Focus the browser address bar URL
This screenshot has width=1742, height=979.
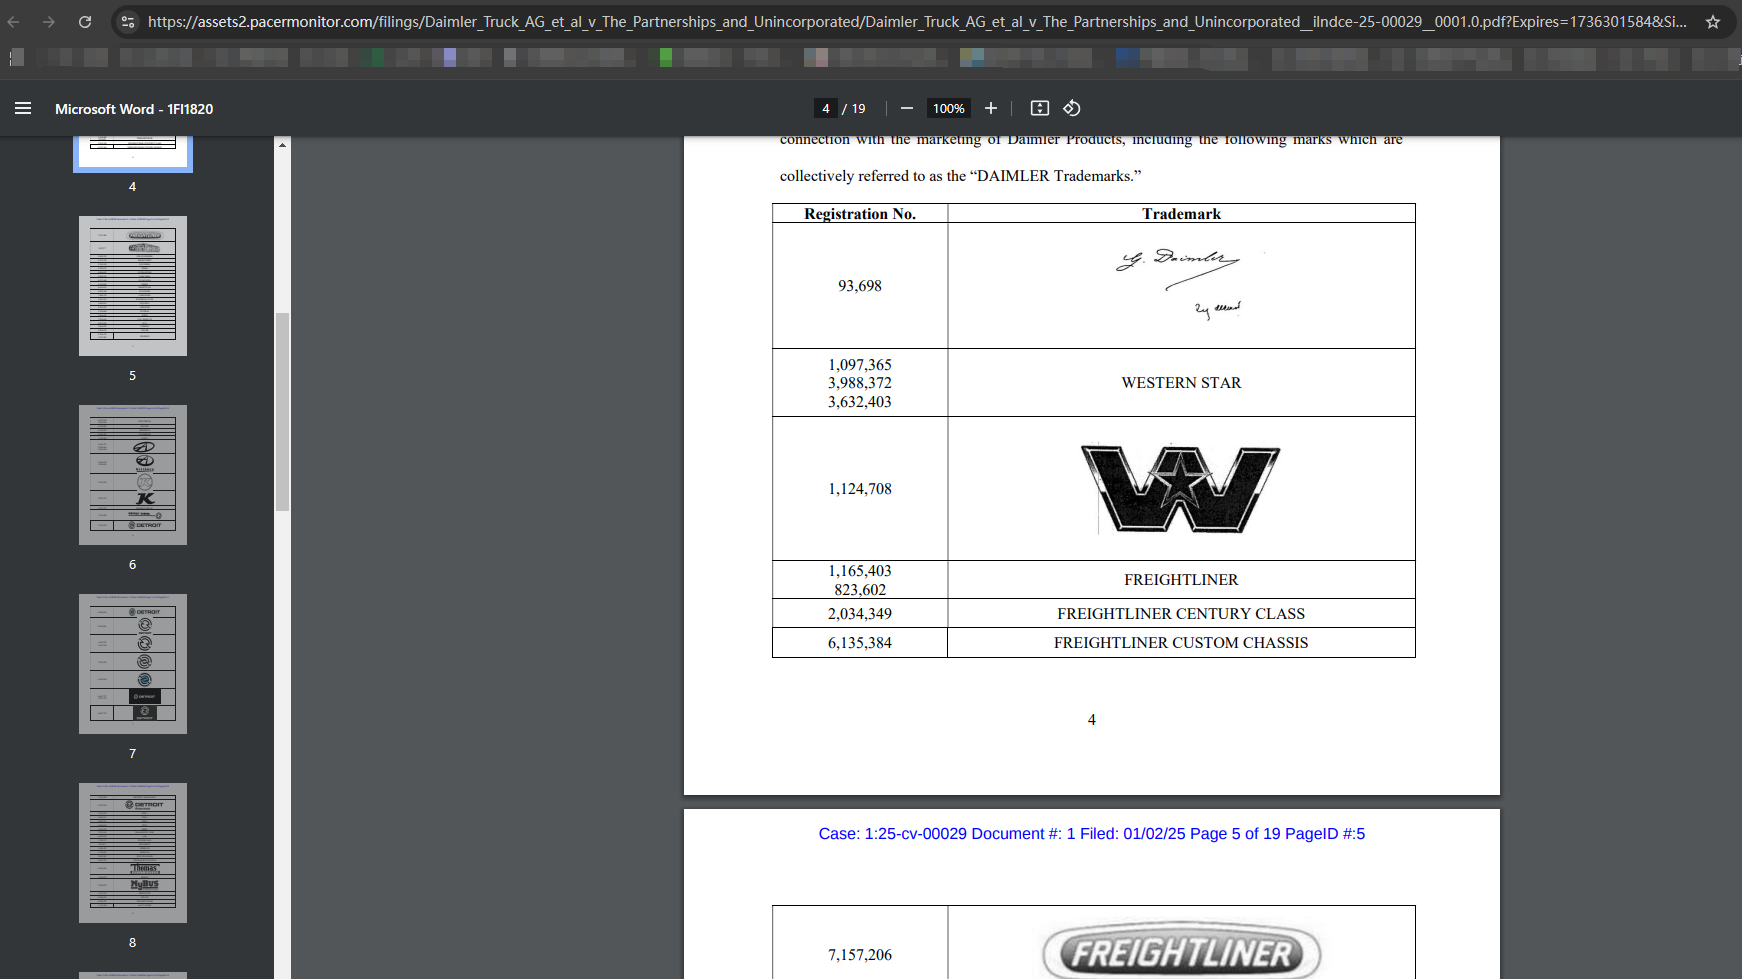click(x=917, y=21)
